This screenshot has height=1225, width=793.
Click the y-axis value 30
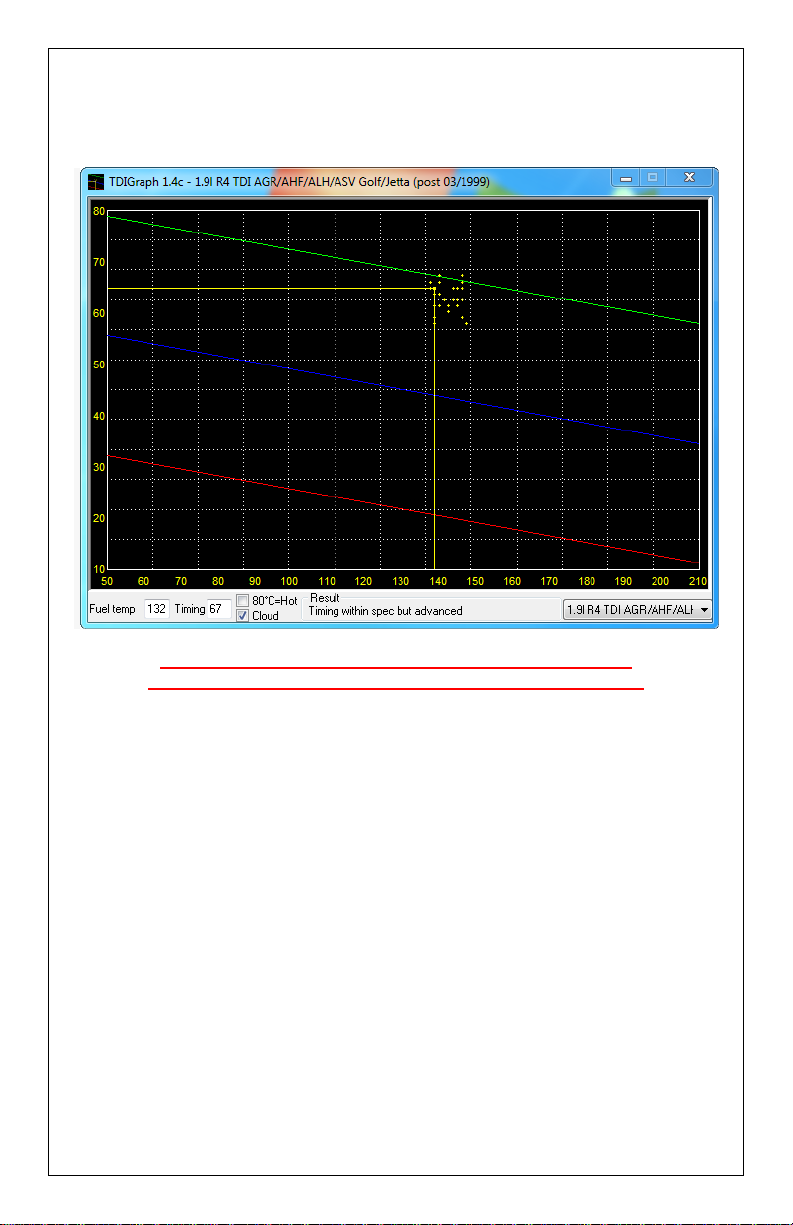[99, 467]
